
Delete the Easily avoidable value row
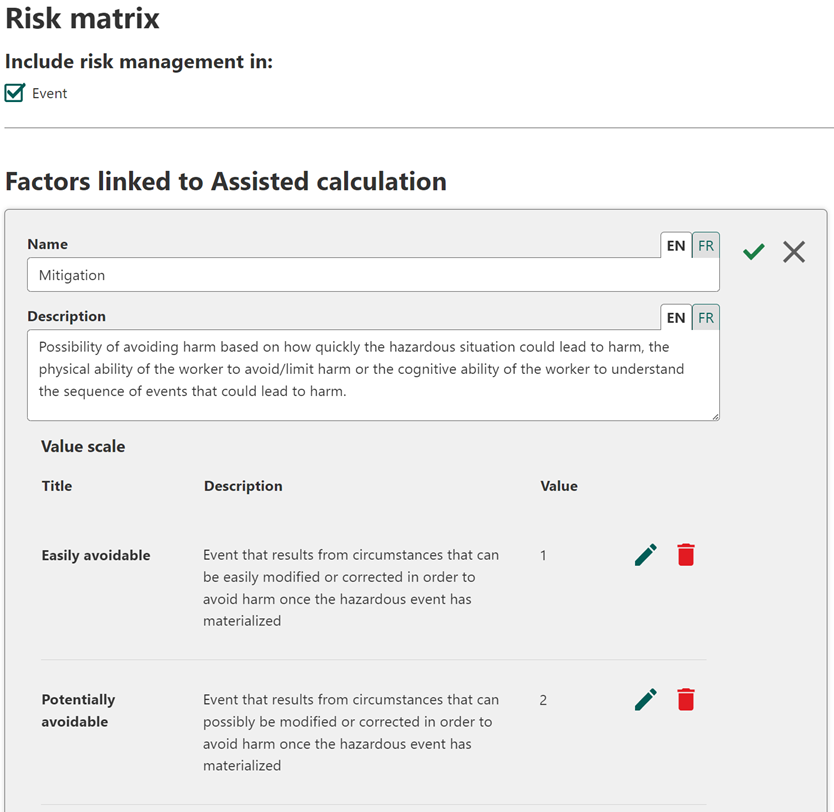[x=685, y=555]
